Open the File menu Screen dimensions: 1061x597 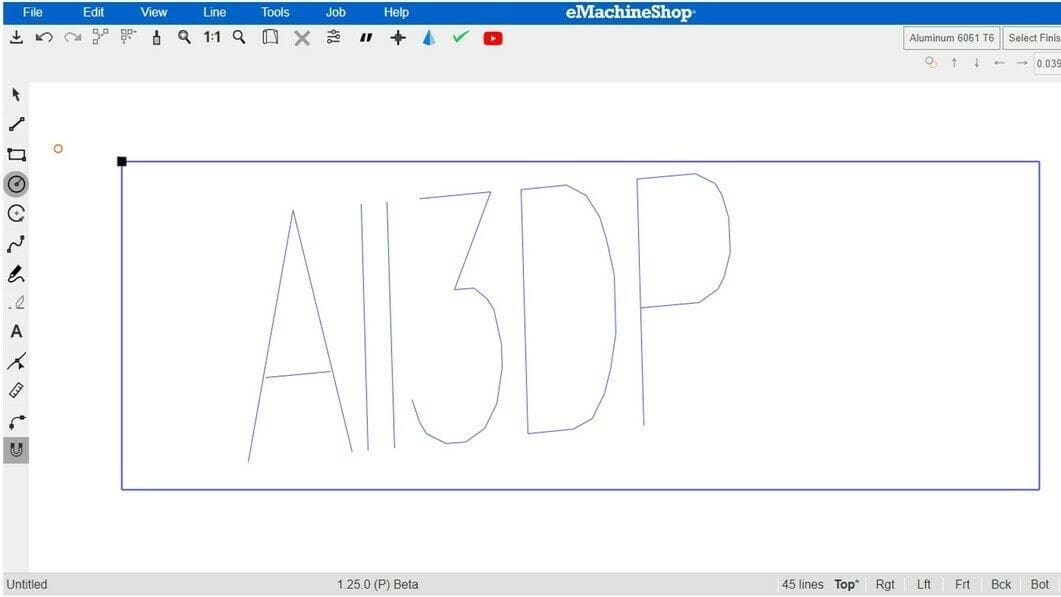click(32, 12)
